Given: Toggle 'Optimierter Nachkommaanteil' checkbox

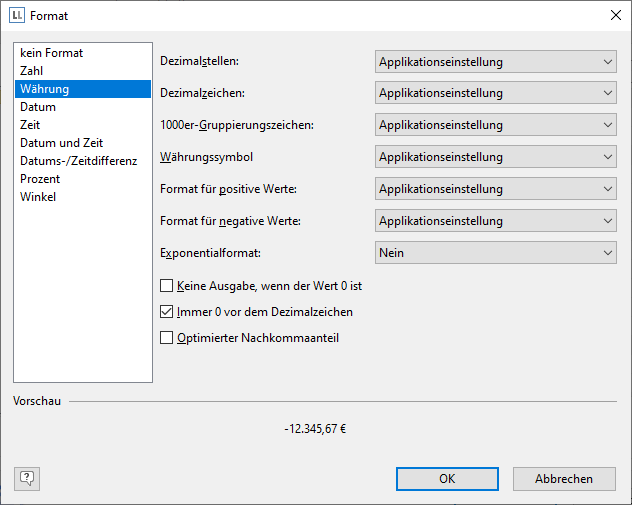Looking at the screenshot, I should point(167,338).
